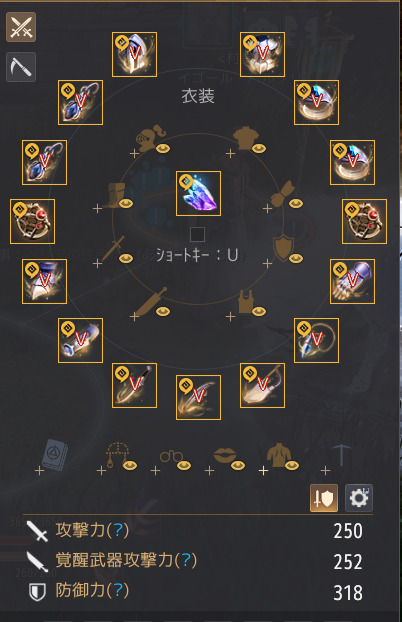Select the crystal item in the center slot

(x=198, y=194)
